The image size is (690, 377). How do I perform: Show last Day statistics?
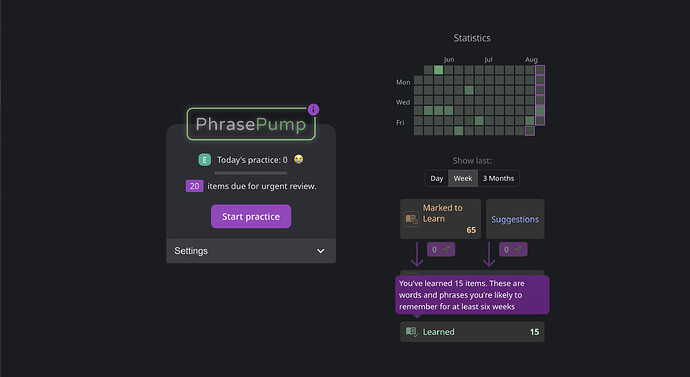[x=437, y=178]
